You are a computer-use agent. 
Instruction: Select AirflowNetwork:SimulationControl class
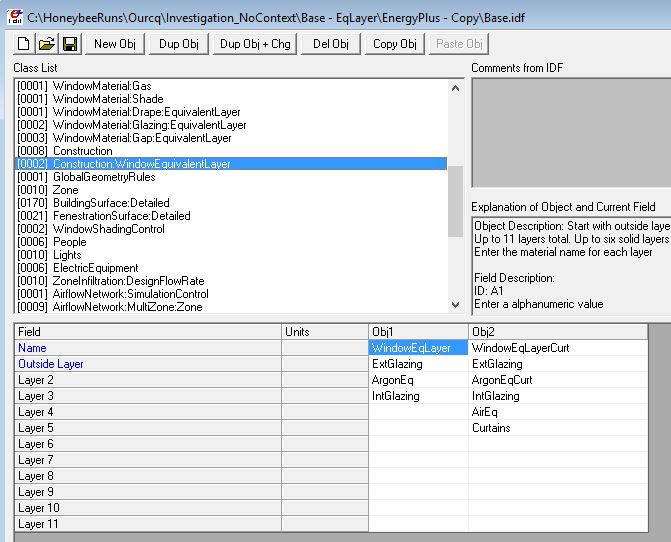tap(231, 294)
